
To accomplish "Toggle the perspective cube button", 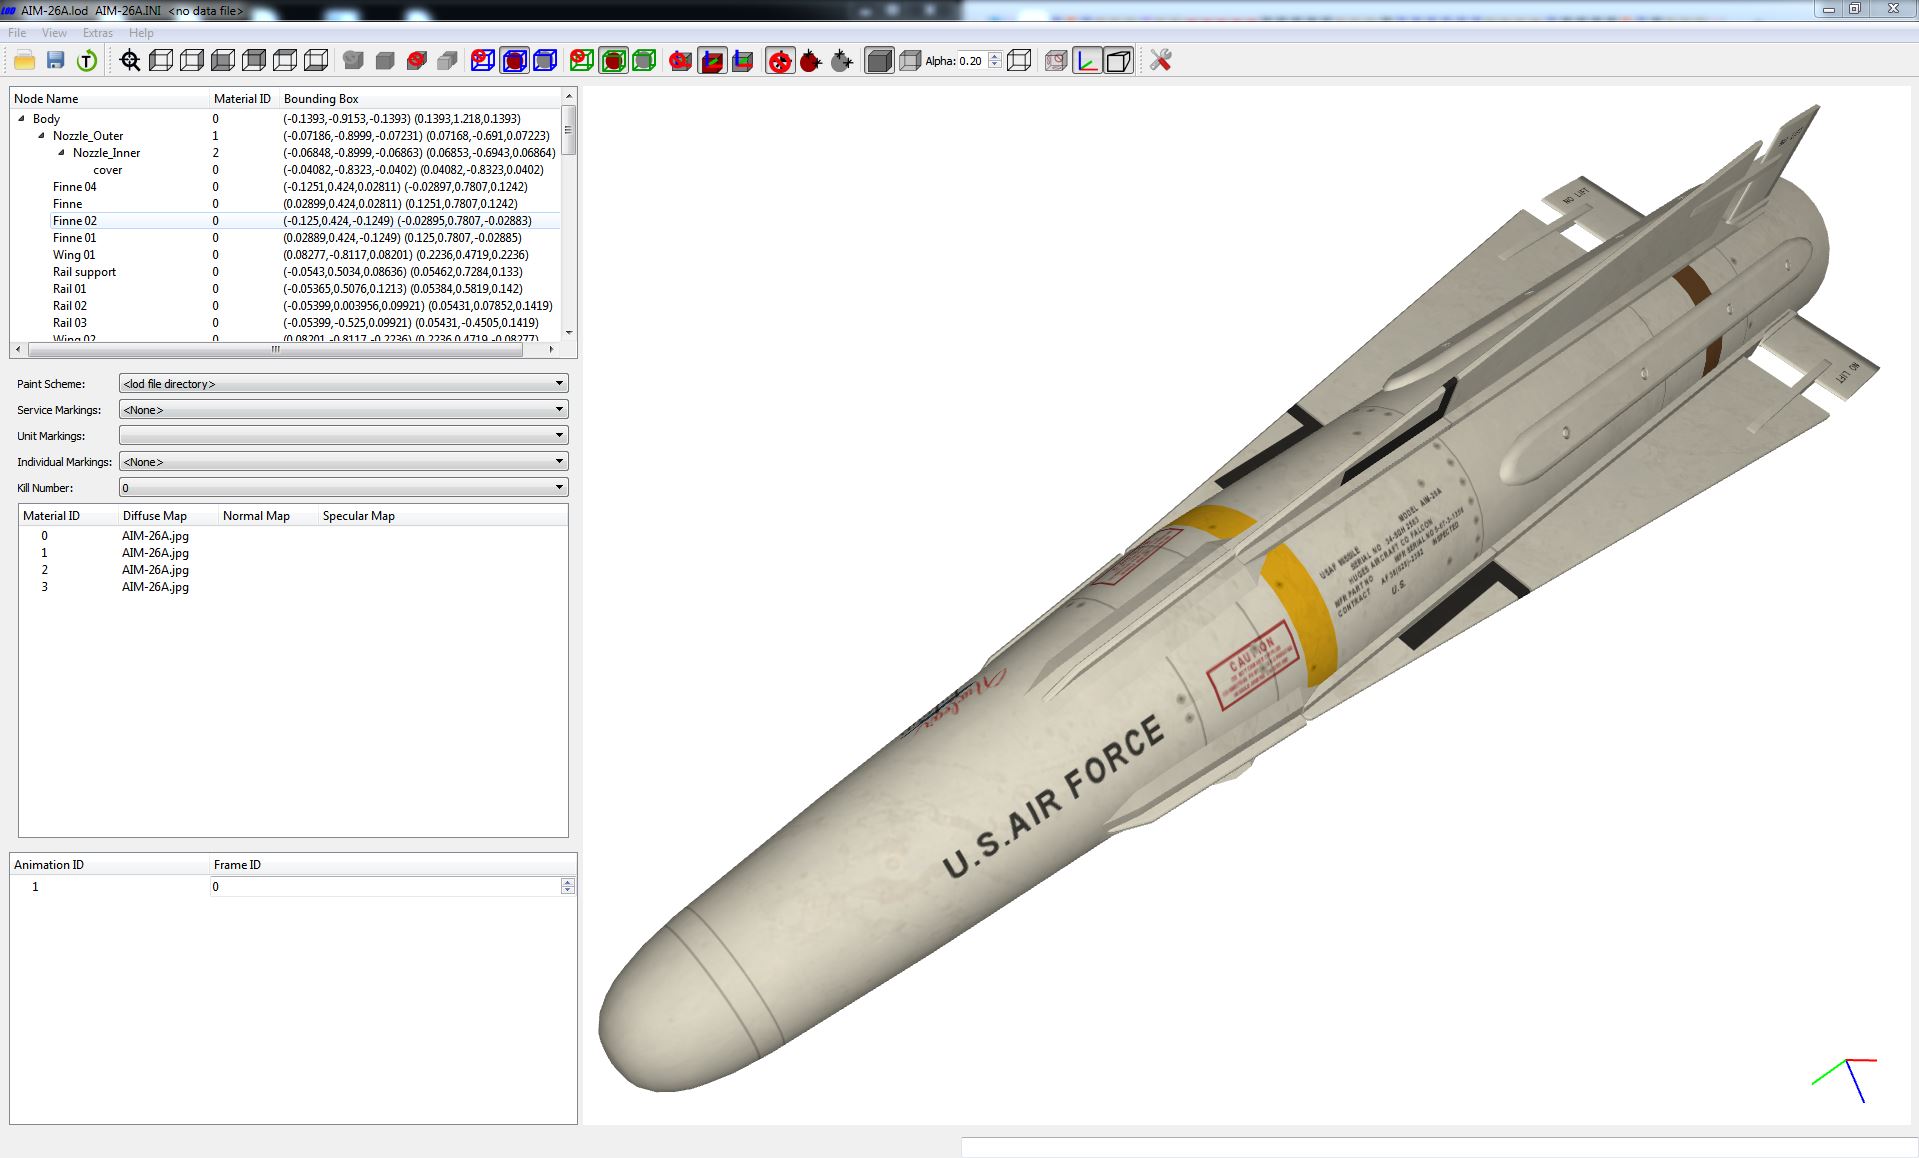I will [1118, 61].
